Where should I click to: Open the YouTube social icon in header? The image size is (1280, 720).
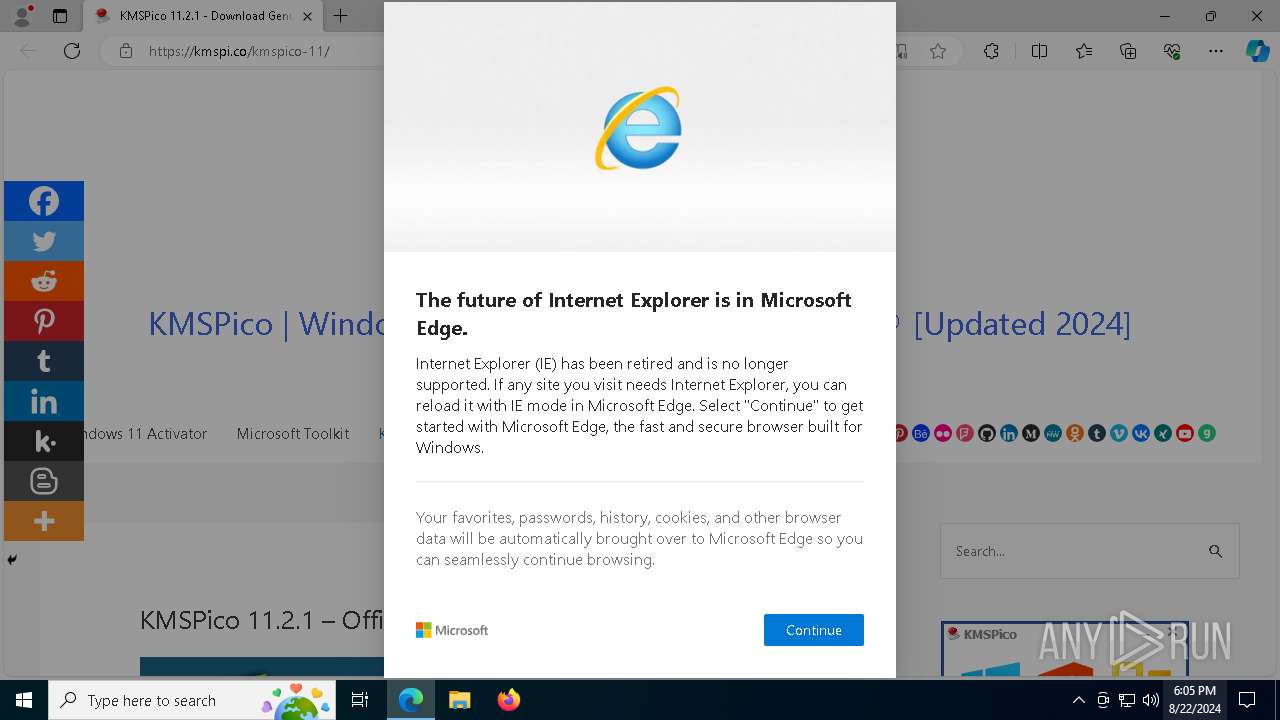pyautogui.click(x=1185, y=433)
